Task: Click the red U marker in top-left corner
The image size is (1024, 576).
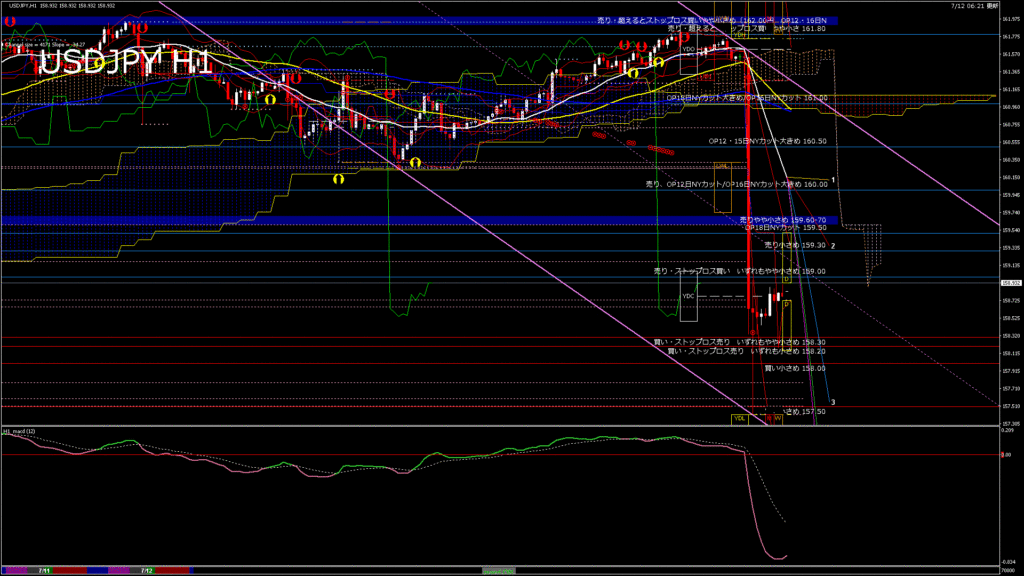Action: tap(9, 19)
